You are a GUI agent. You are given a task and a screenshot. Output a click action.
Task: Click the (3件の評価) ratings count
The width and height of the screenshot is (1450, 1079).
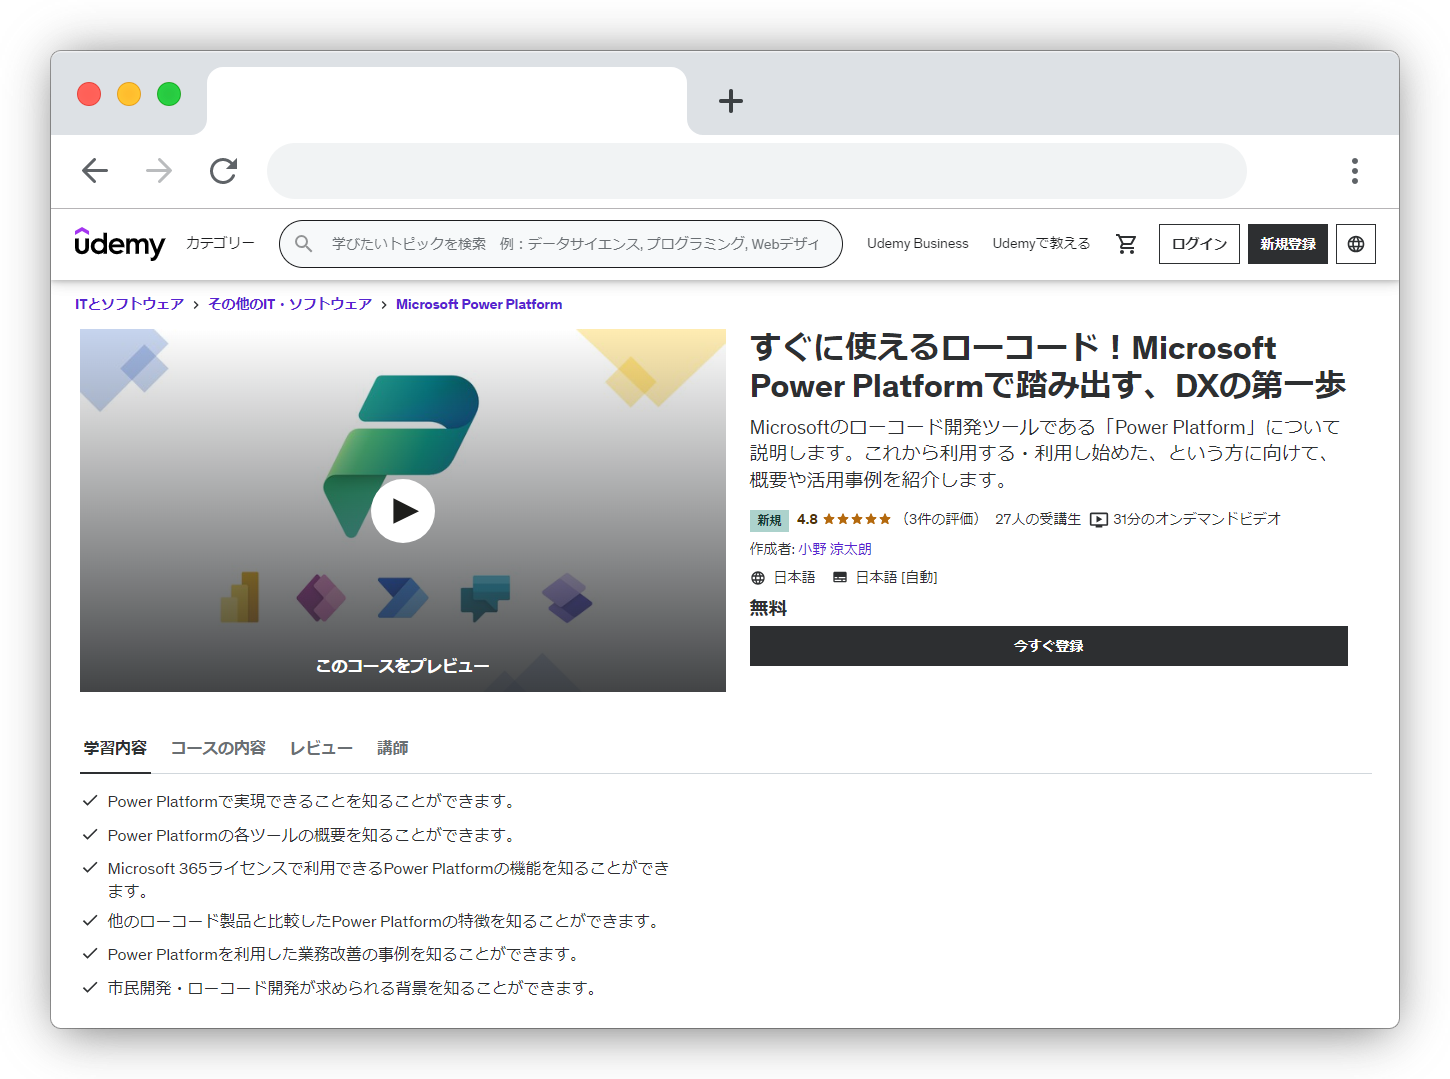click(940, 519)
